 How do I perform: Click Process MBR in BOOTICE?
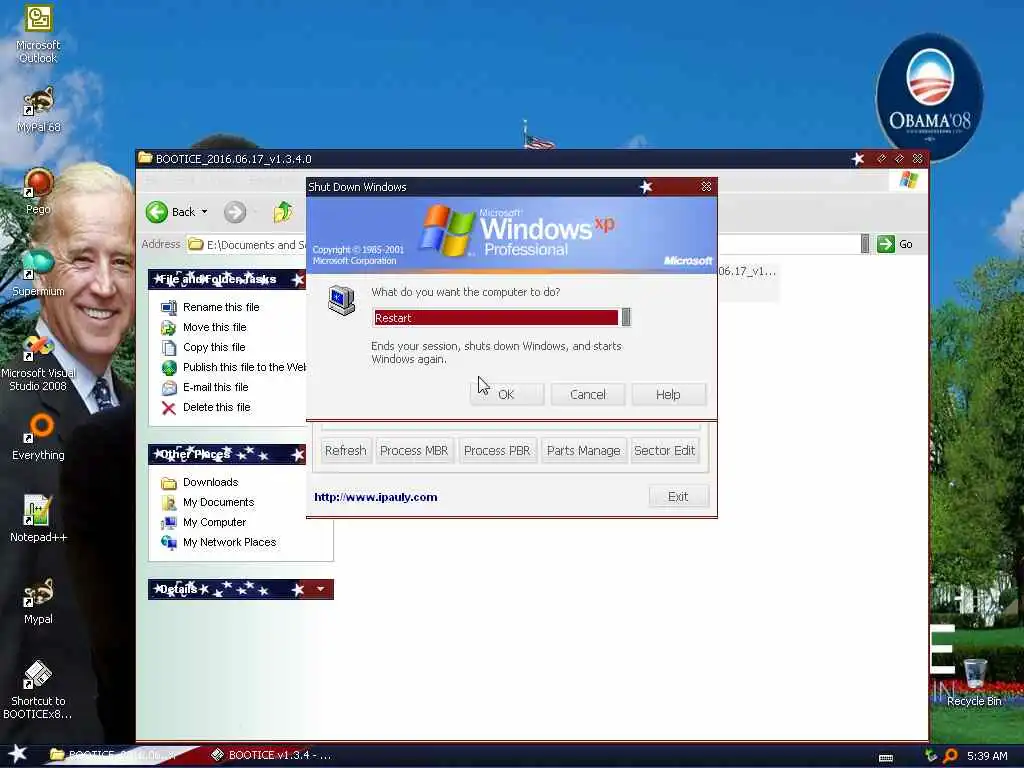[x=414, y=451]
